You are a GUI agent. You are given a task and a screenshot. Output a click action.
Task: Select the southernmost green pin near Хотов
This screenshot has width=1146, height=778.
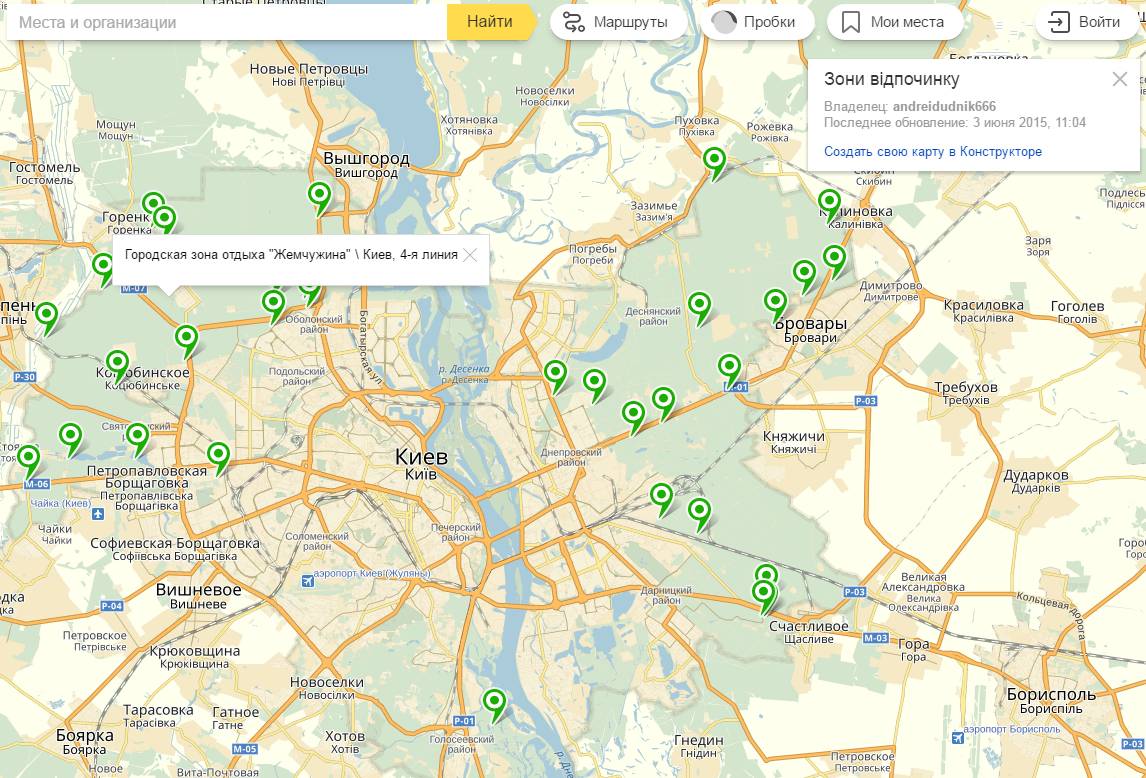point(494,702)
